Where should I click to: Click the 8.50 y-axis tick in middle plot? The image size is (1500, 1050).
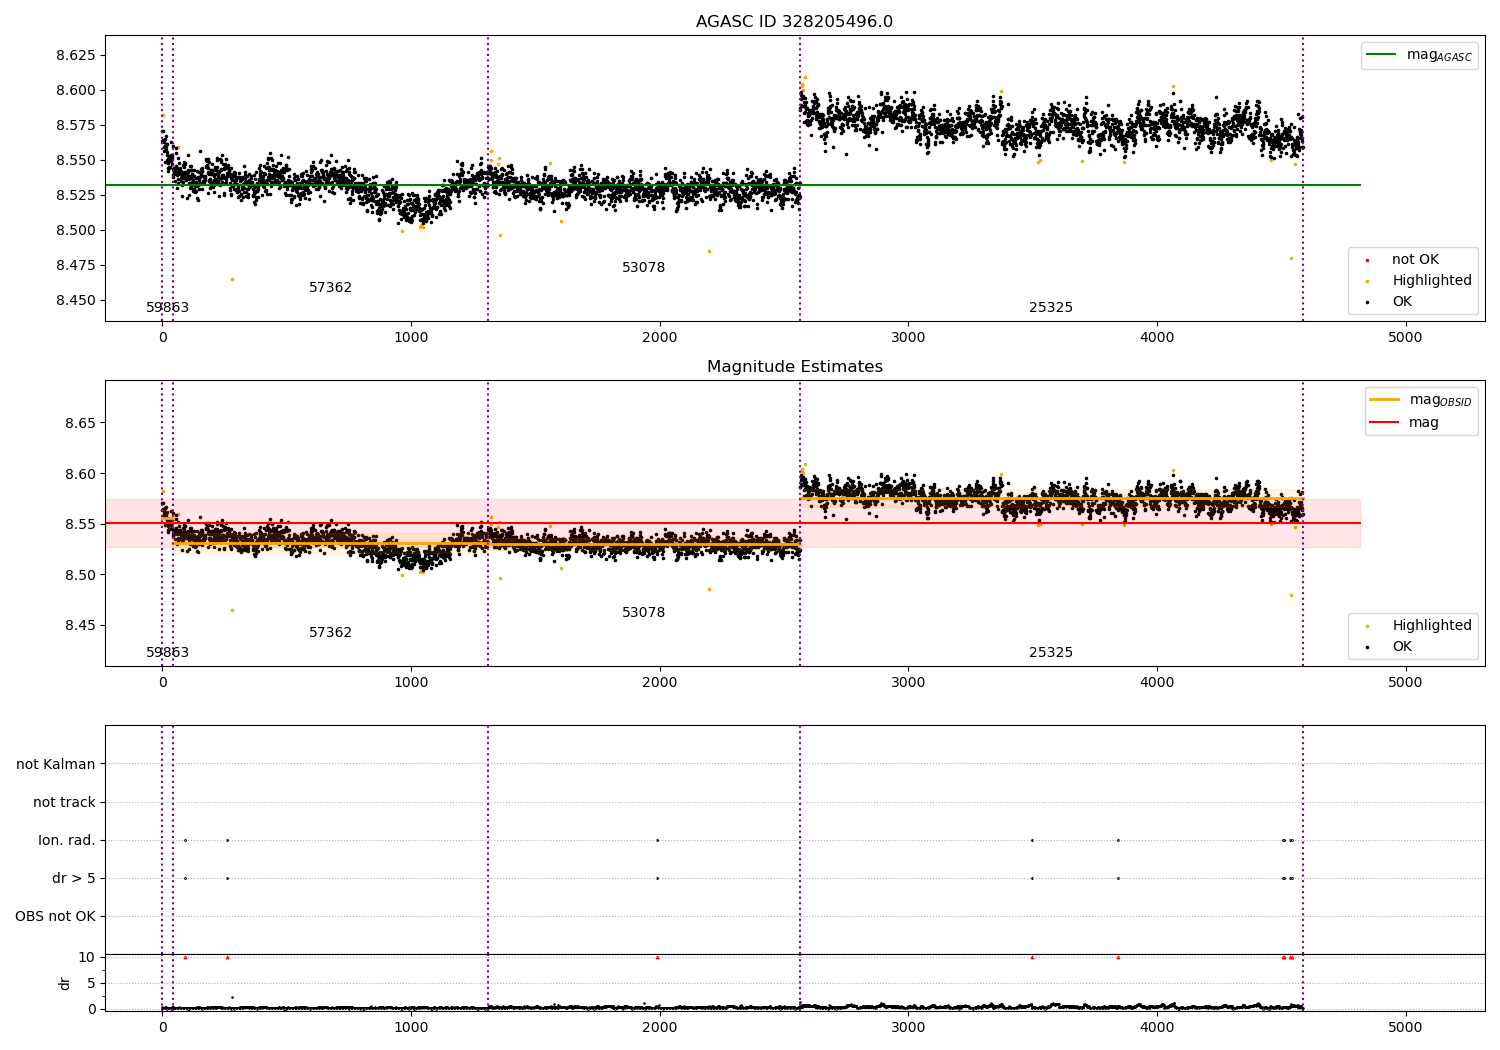click(80, 576)
